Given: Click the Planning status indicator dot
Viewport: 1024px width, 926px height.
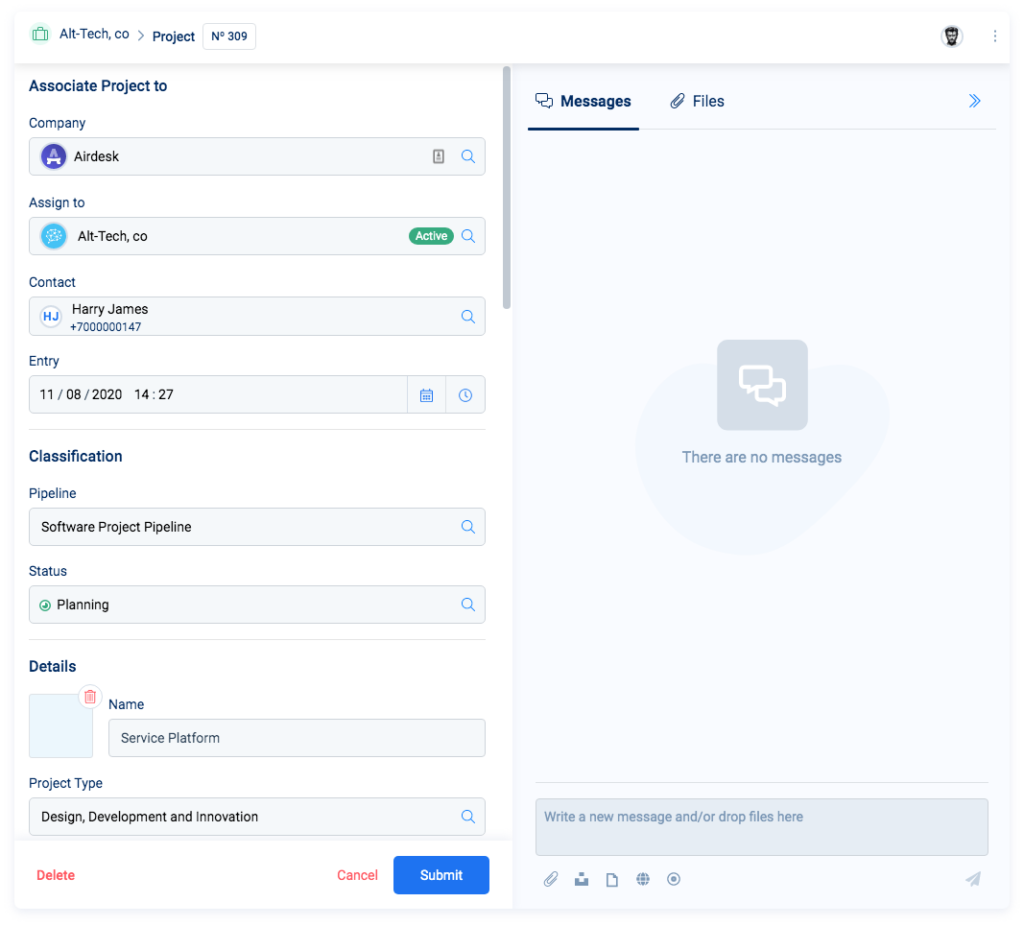Looking at the screenshot, I should (43, 604).
